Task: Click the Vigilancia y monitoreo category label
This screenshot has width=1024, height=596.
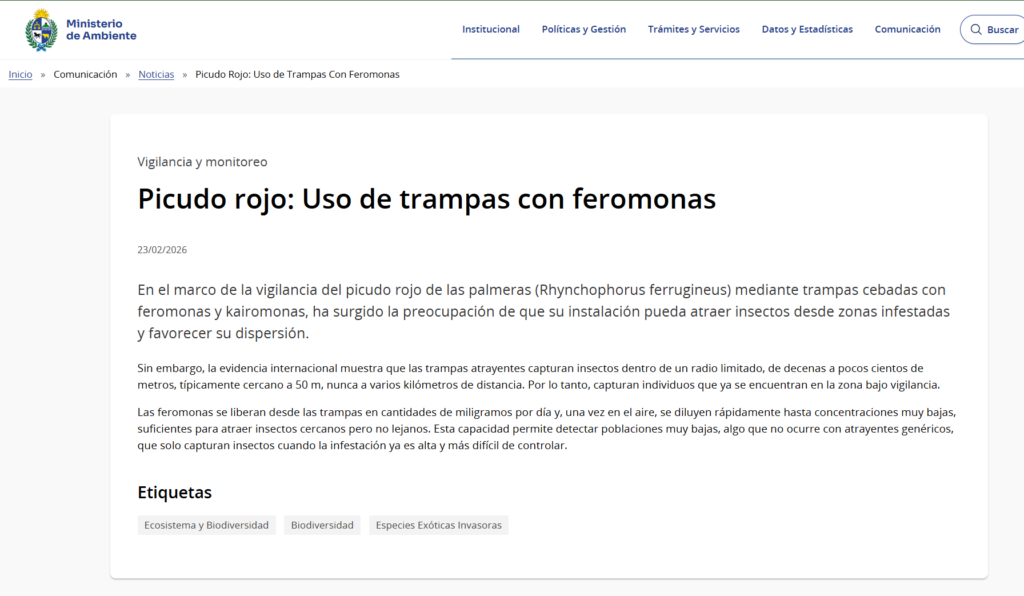Action: point(202,162)
